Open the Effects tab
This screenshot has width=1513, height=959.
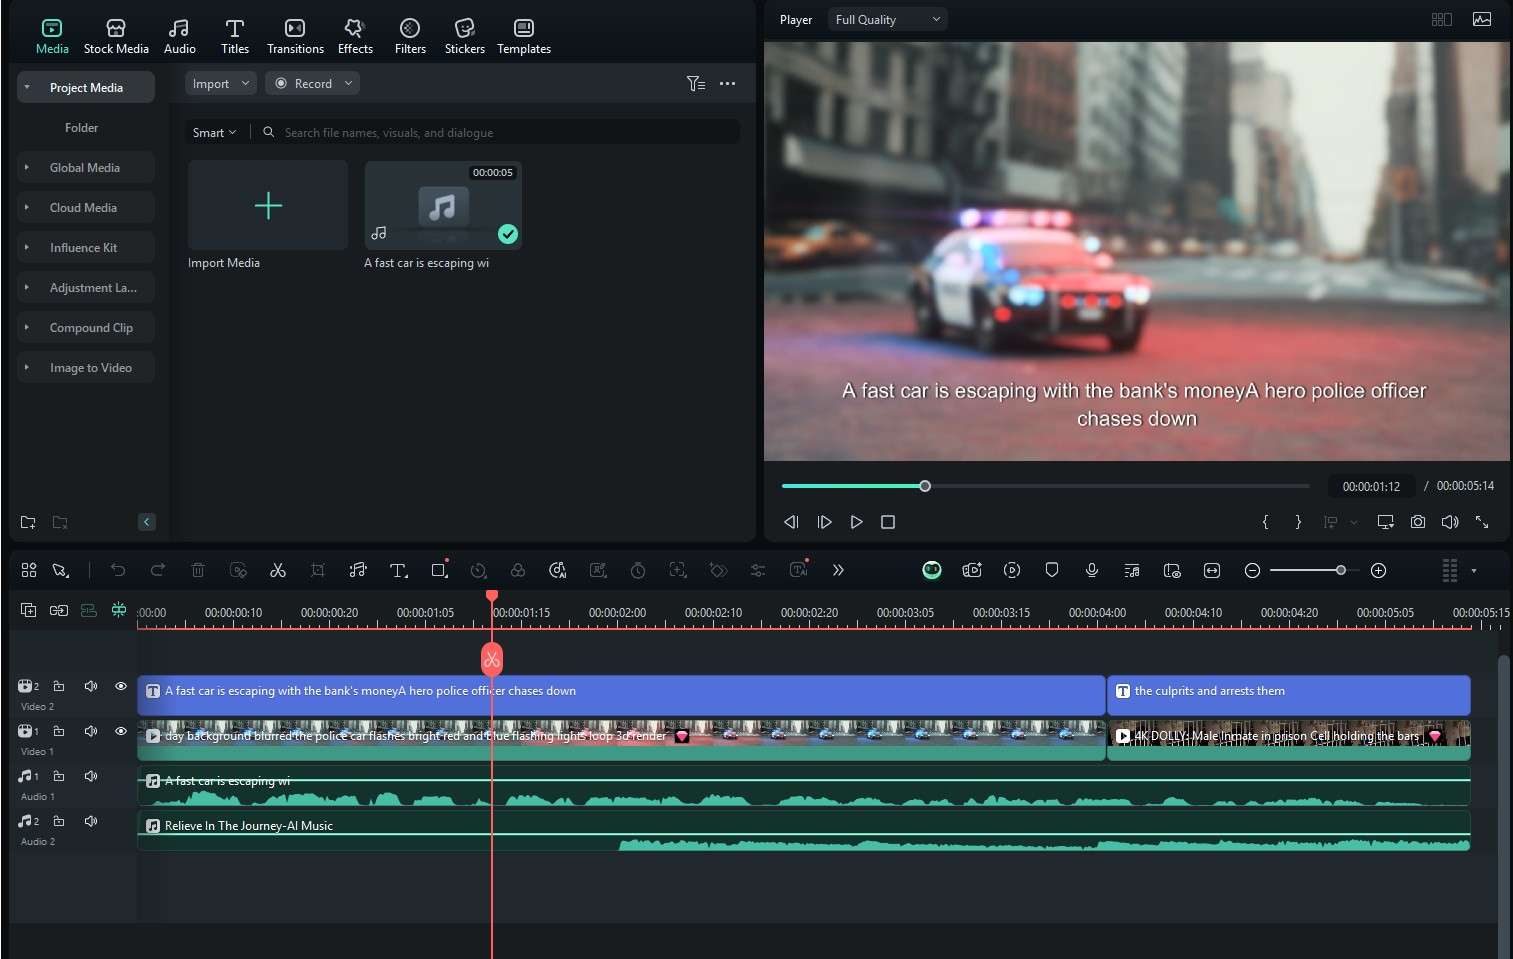point(355,36)
